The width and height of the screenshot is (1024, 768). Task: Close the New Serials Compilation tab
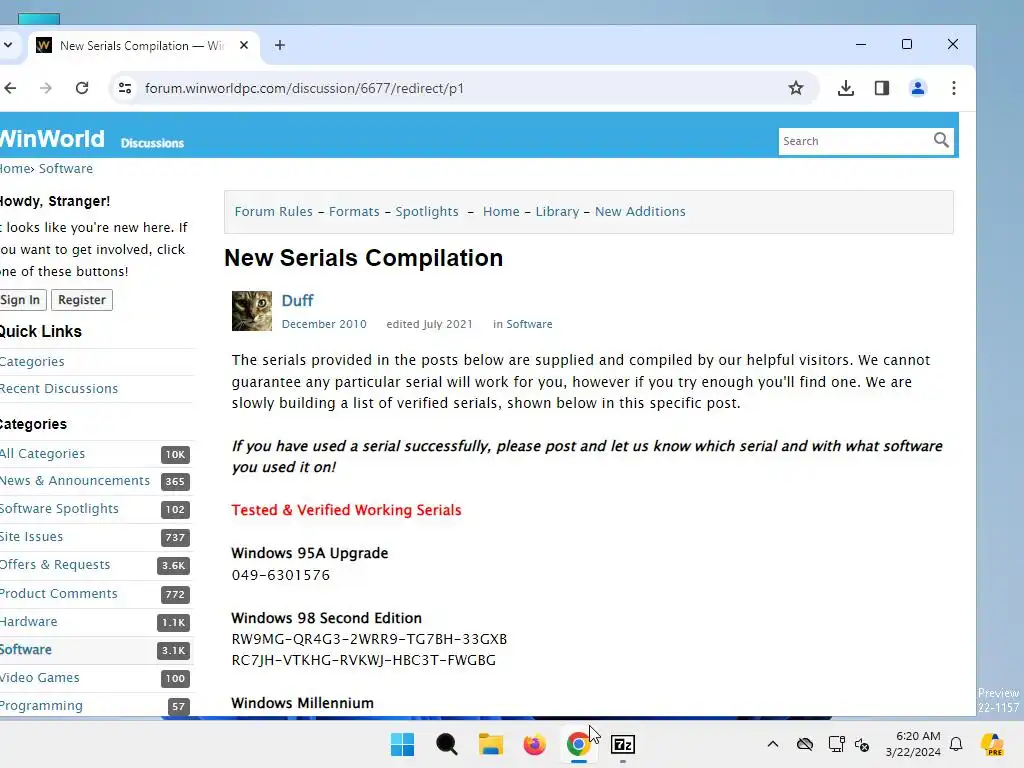(244, 45)
